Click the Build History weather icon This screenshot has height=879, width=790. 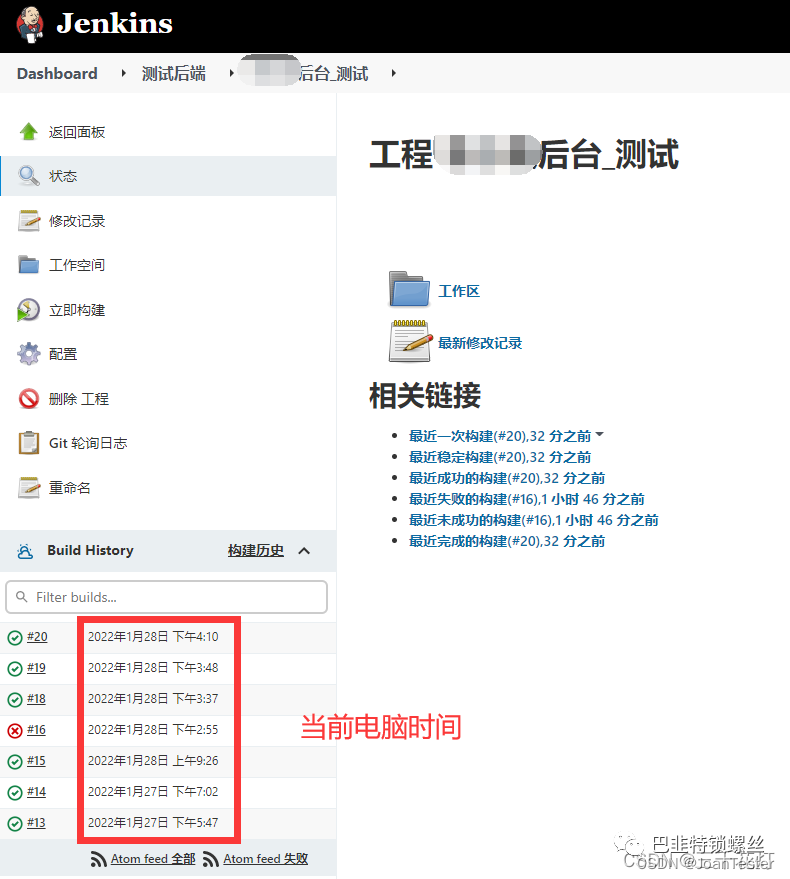[25, 551]
